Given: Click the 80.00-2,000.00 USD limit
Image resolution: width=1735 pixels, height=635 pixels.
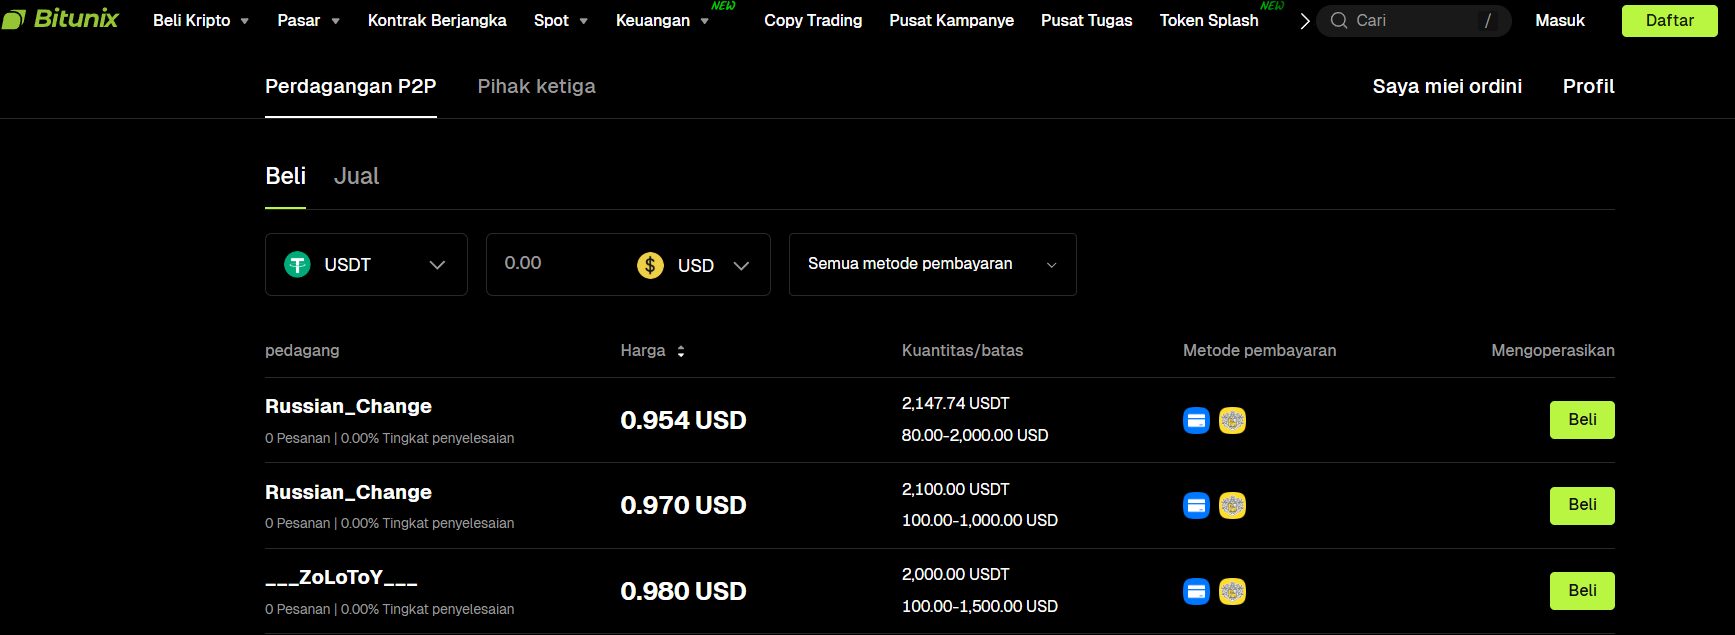Looking at the screenshot, I should click(975, 435).
